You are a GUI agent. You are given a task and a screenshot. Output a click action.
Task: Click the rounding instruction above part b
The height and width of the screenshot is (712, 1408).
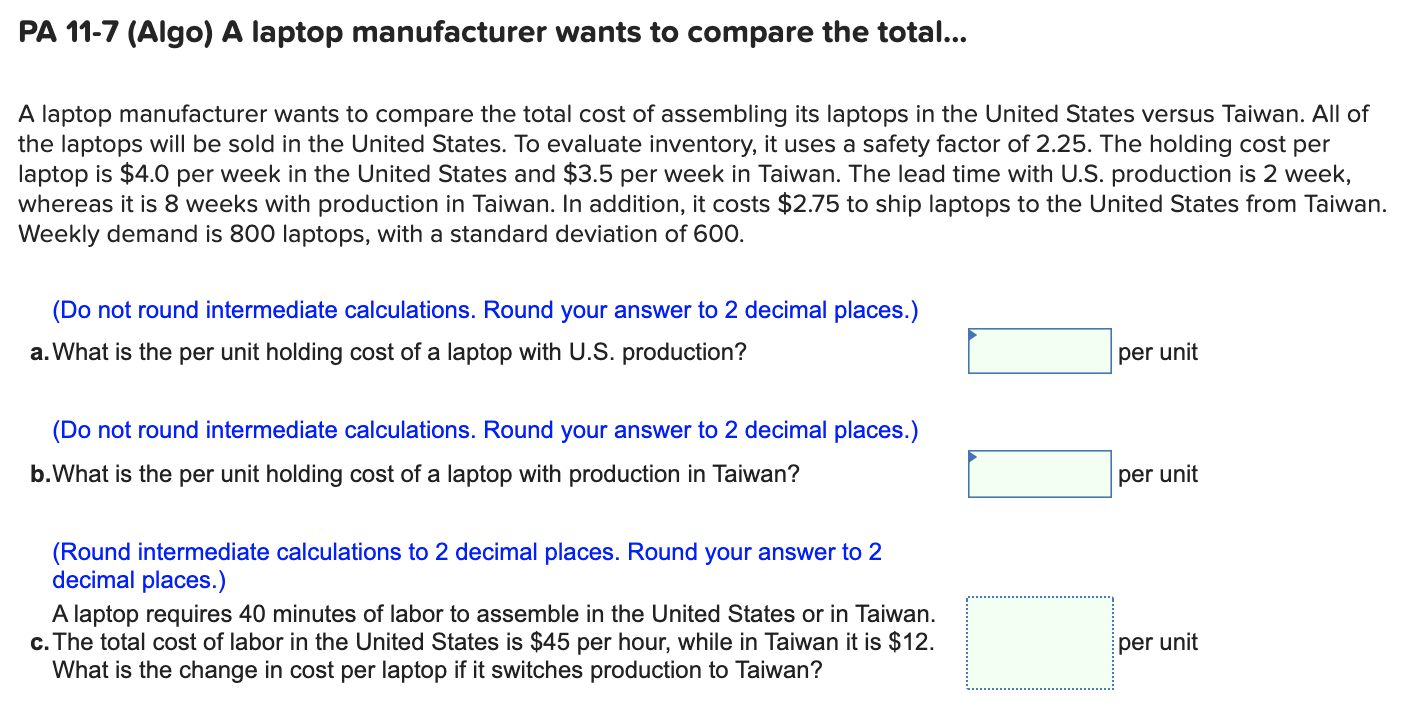click(484, 429)
